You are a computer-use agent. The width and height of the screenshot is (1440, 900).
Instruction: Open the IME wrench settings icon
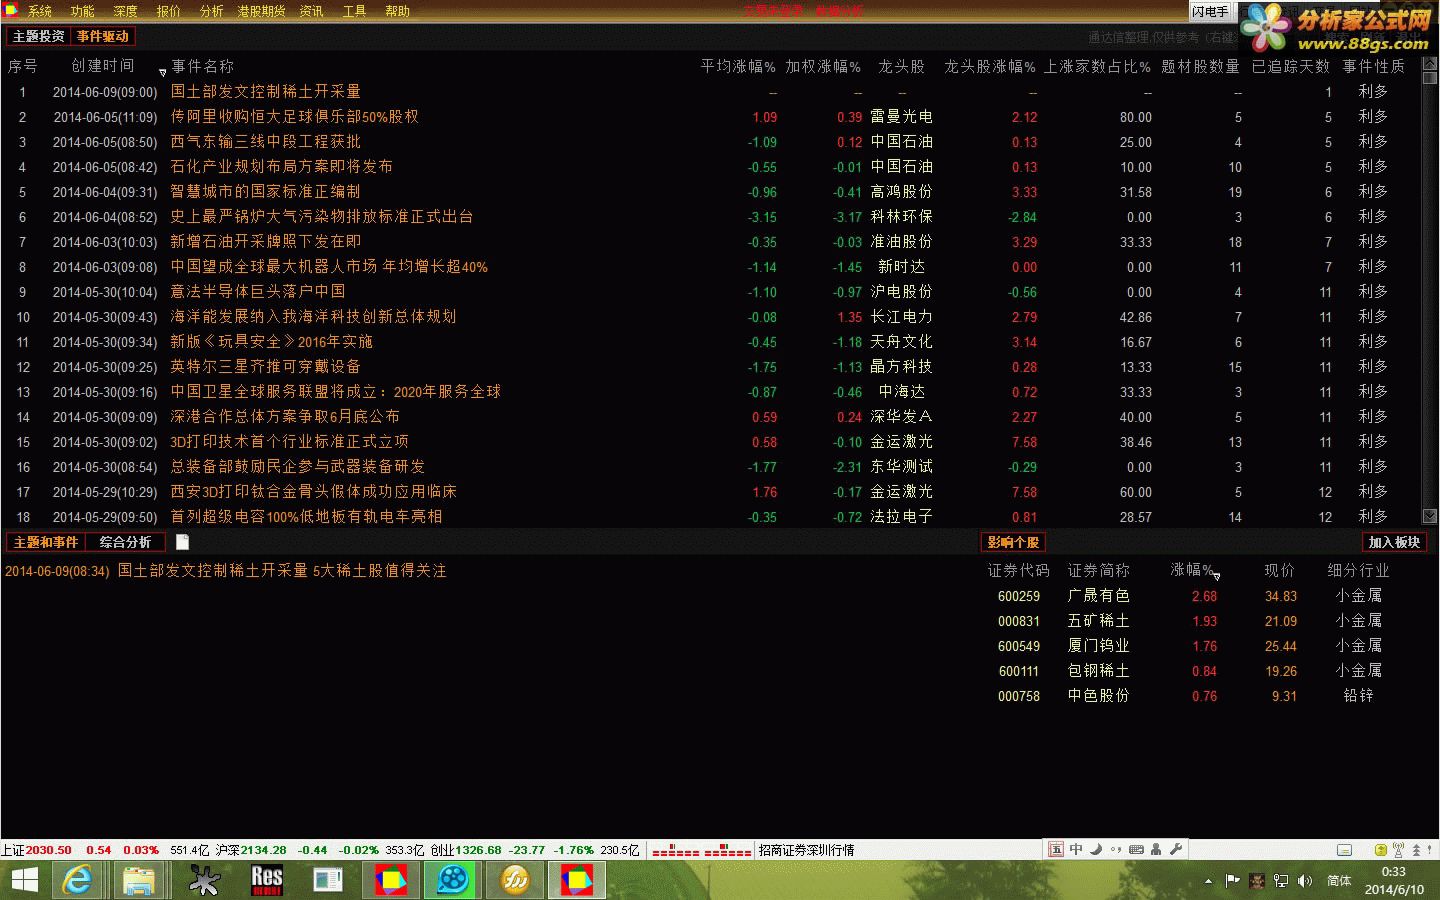tap(1176, 849)
